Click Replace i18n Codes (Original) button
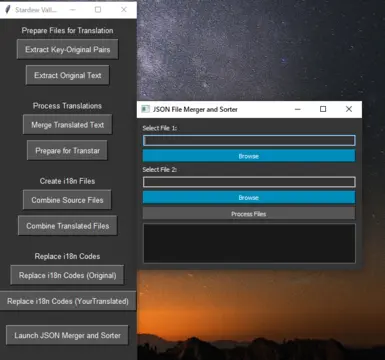The image size is (385, 360). tap(67, 275)
